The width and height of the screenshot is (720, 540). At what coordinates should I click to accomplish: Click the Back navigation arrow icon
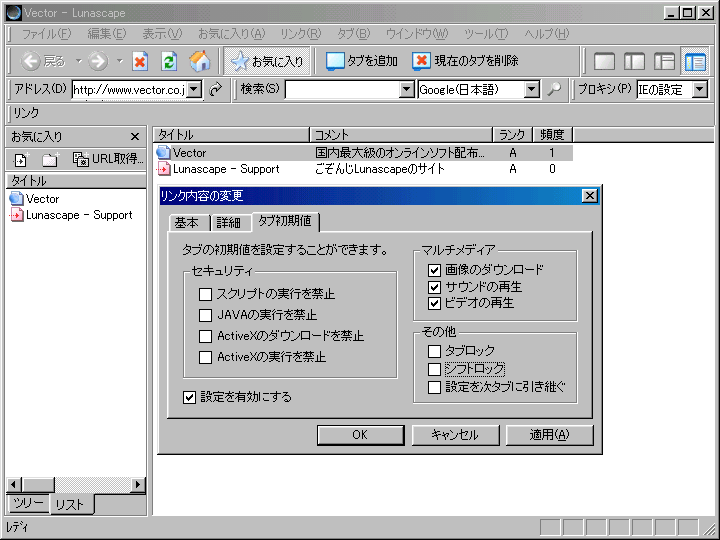tap(31, 61)
